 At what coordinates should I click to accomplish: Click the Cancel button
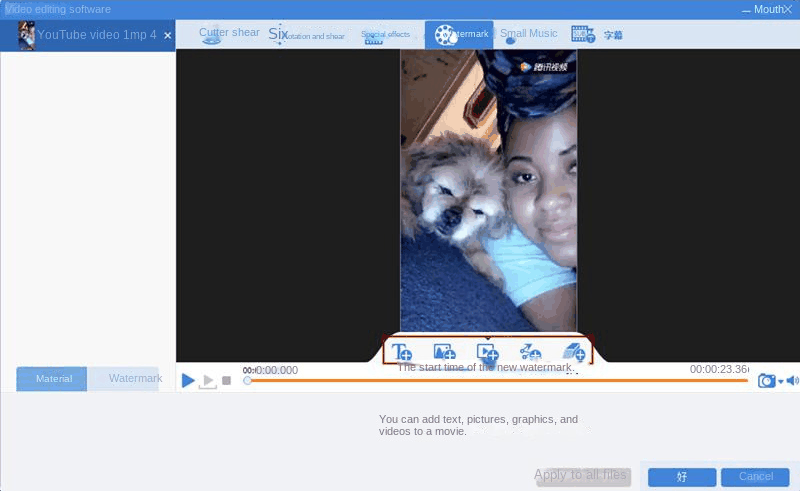[755, 477]
